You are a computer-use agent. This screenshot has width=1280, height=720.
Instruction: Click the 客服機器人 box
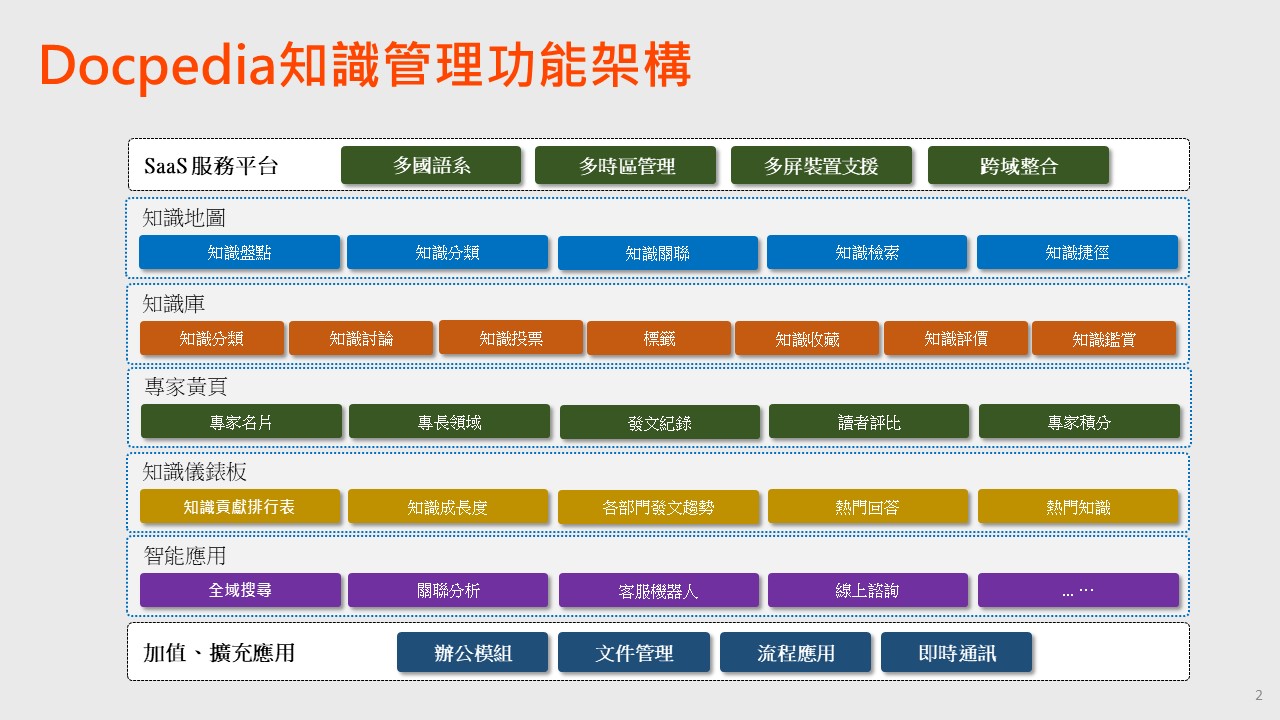659,591
